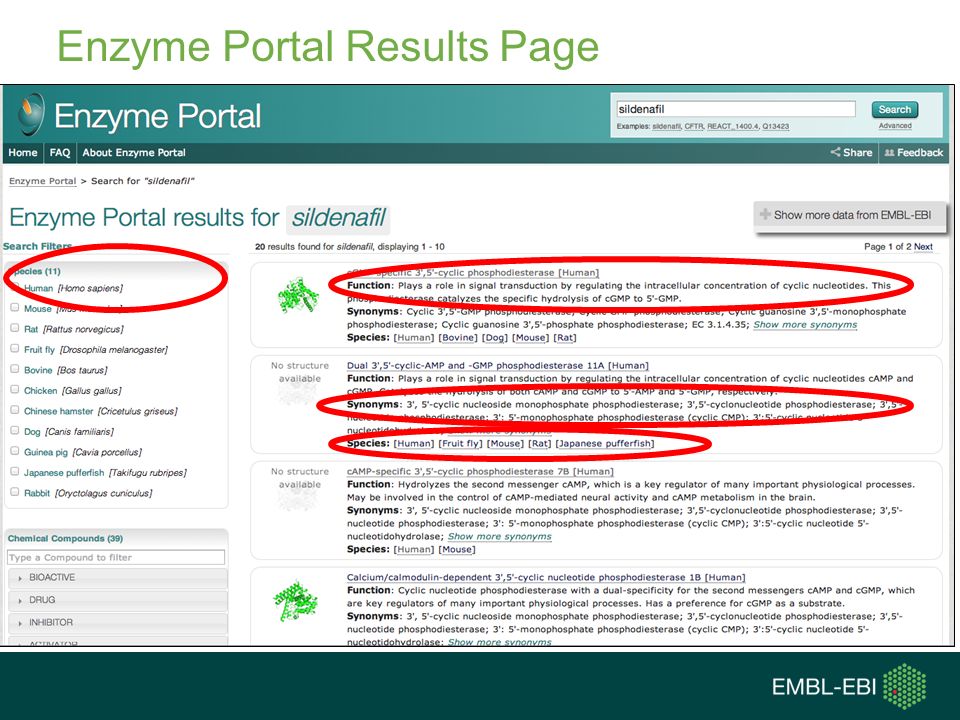960x720 pixels.
Task: Open the Feedback link with people icon
Action: pyautogui.click(x=914, y=152)
